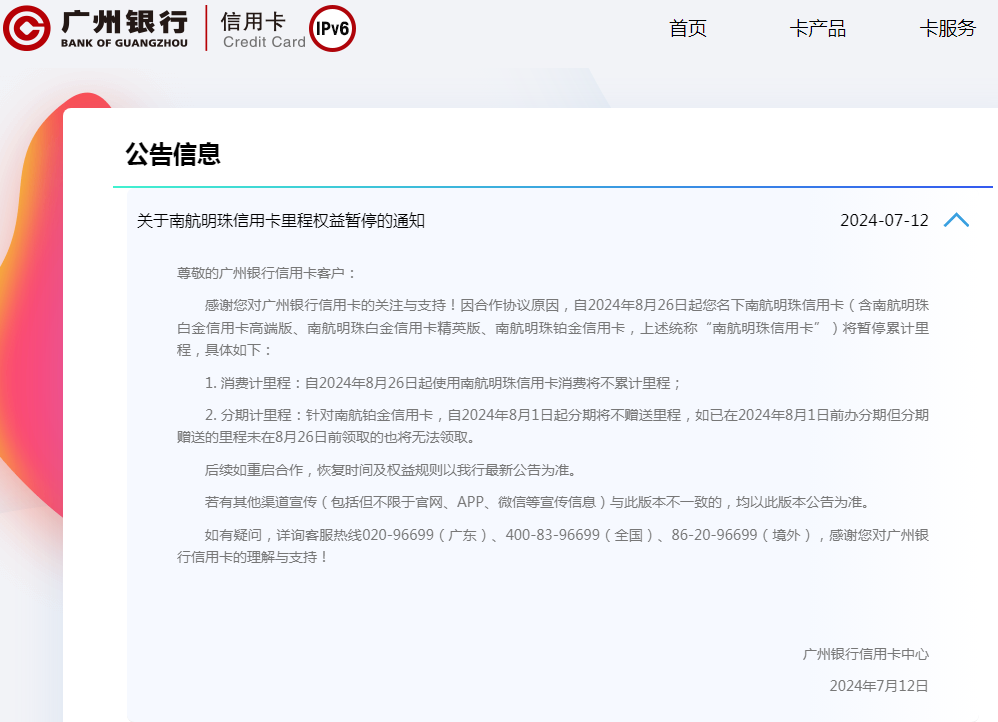Image resolution: width=998 pixels, height=722 pixels.
Task: Open the 卡服务 menu item
Action: 947,28
